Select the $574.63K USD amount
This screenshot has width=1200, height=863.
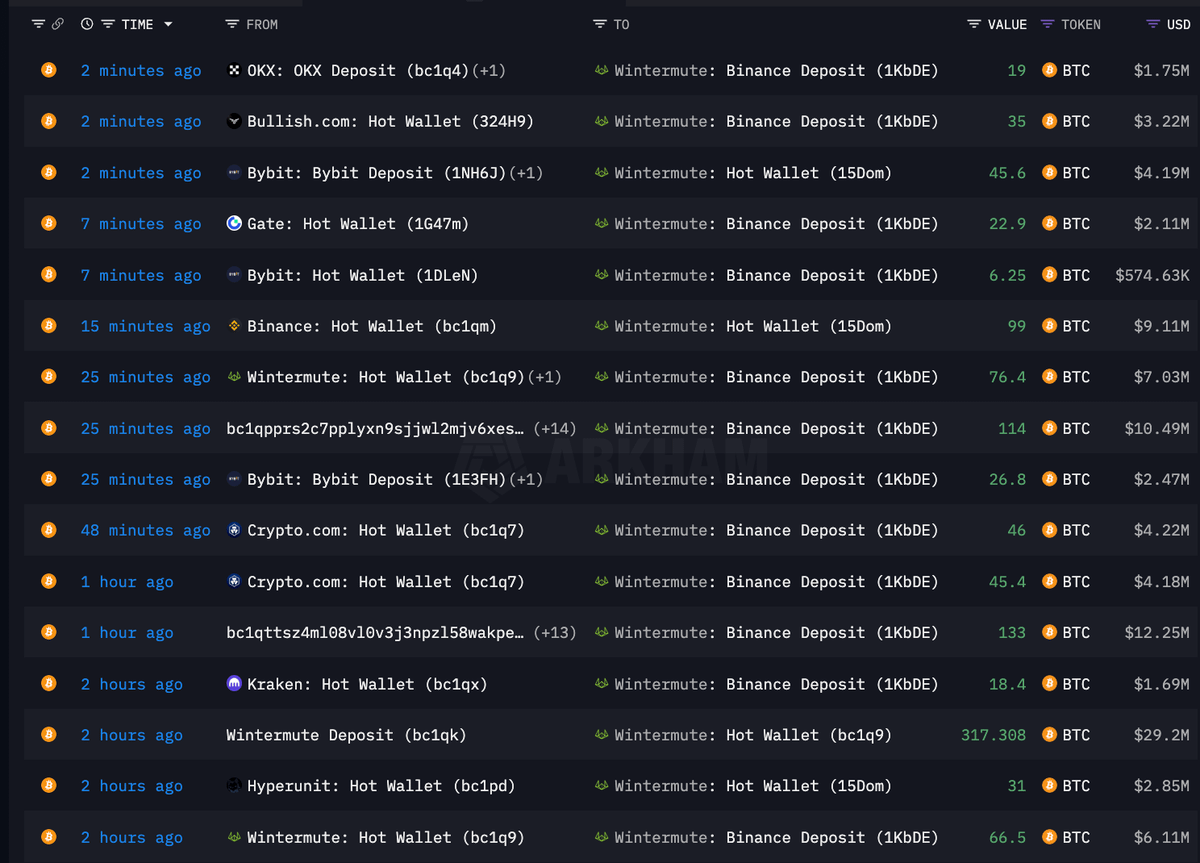click(x=1152, y=275)
